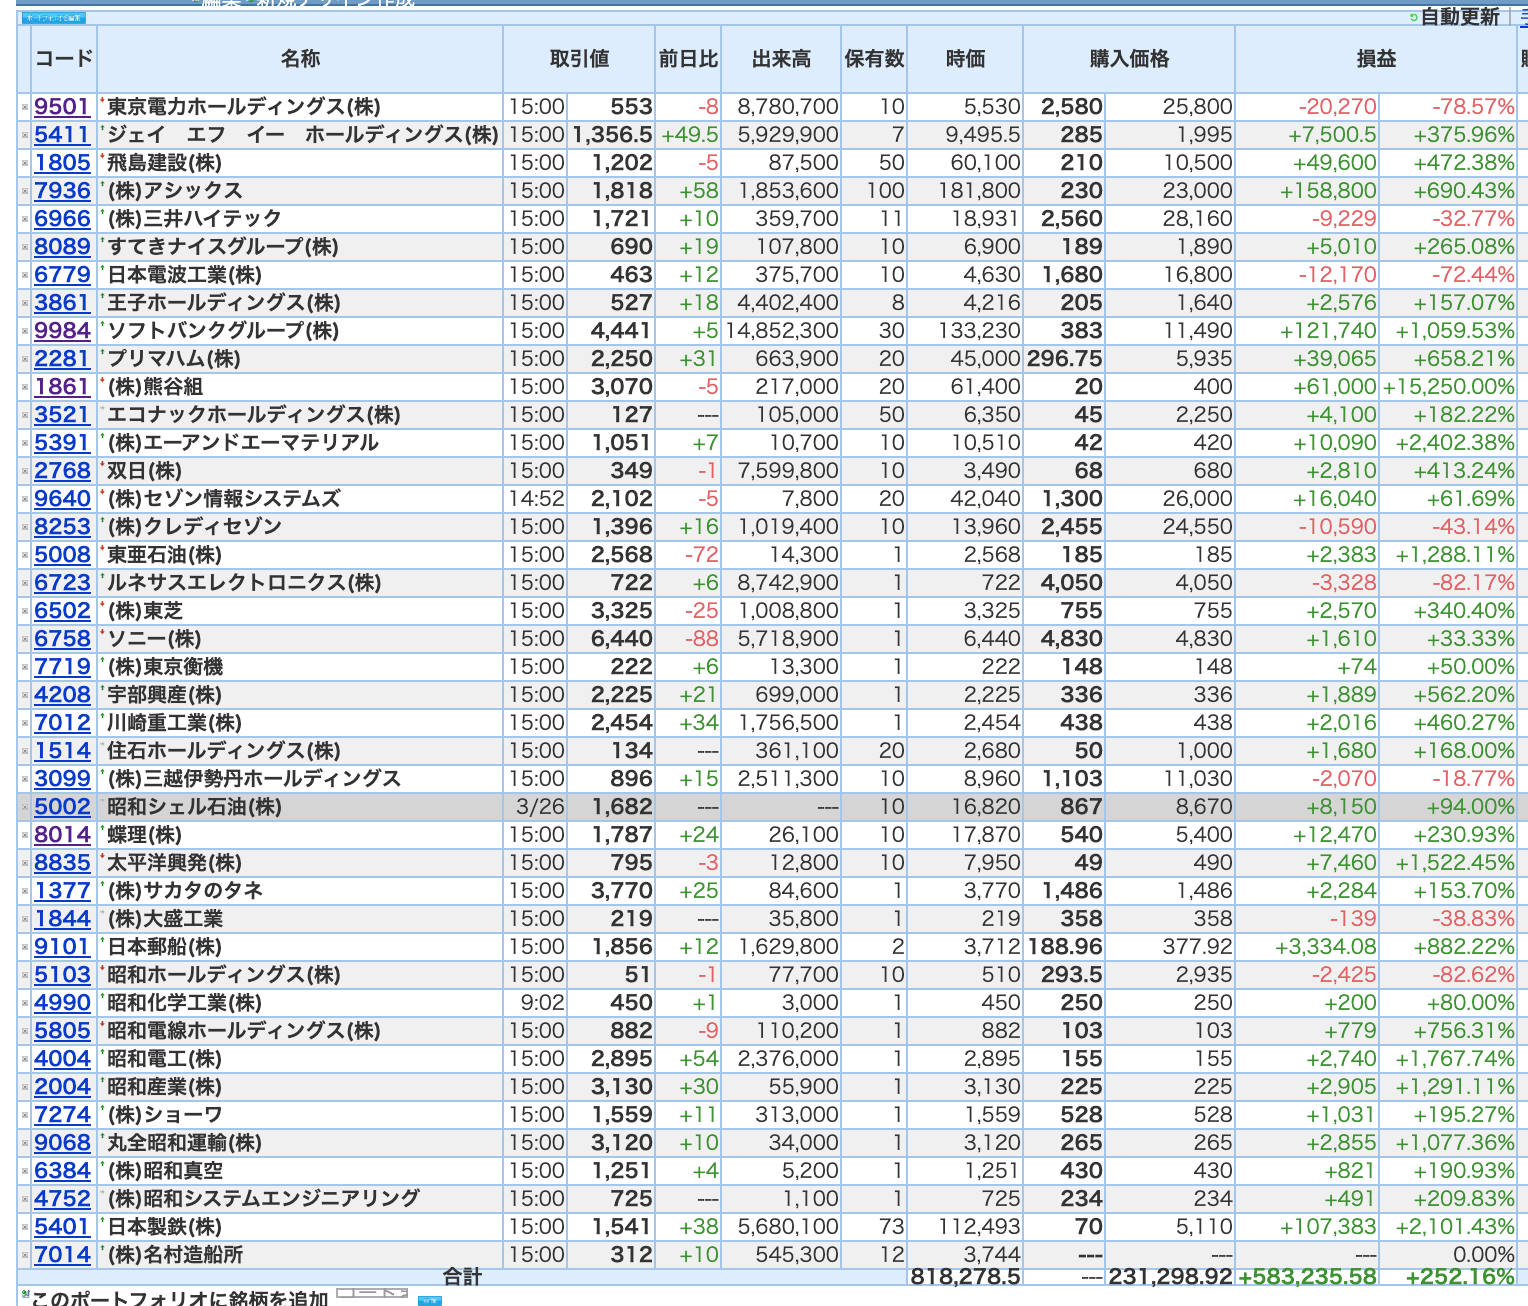Click the 取引値 column header
The width and height of the screenshot is (1528, 1306).
click(579, 59)
